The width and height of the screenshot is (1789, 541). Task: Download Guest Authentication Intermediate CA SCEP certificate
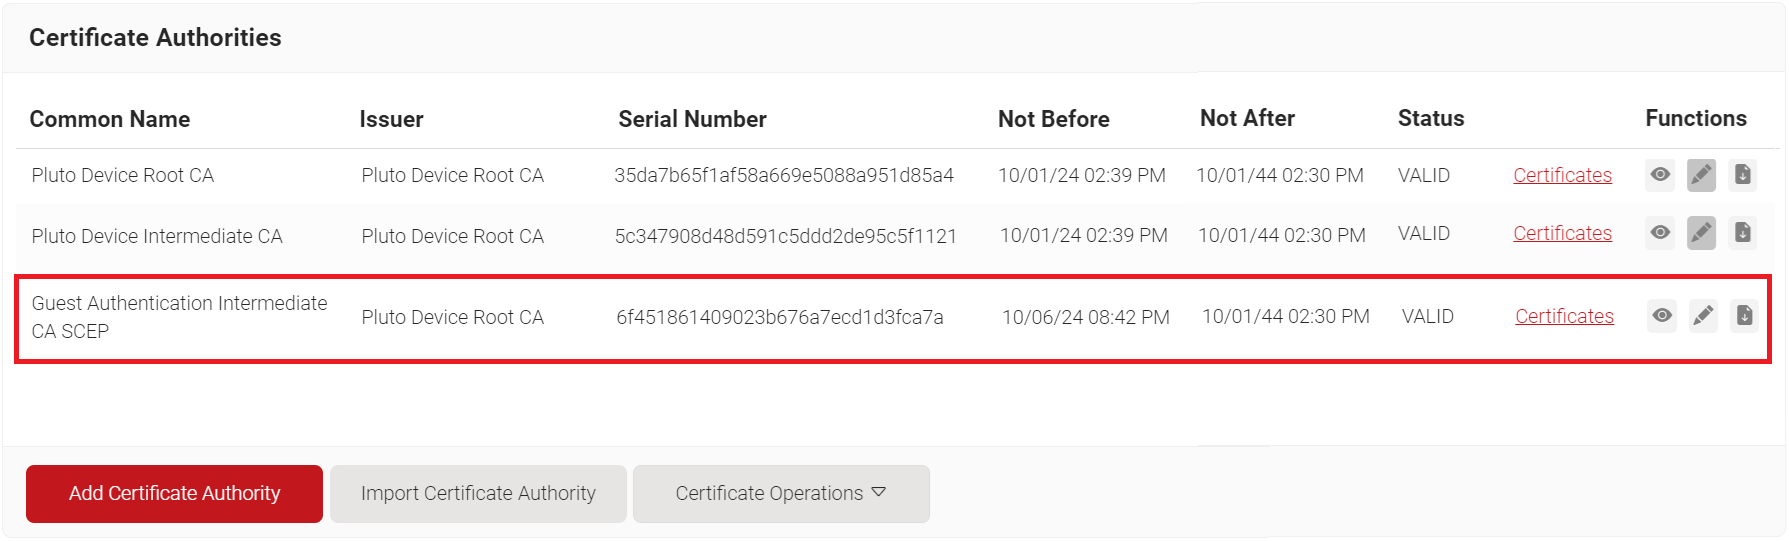click(x=1744, y=316)
